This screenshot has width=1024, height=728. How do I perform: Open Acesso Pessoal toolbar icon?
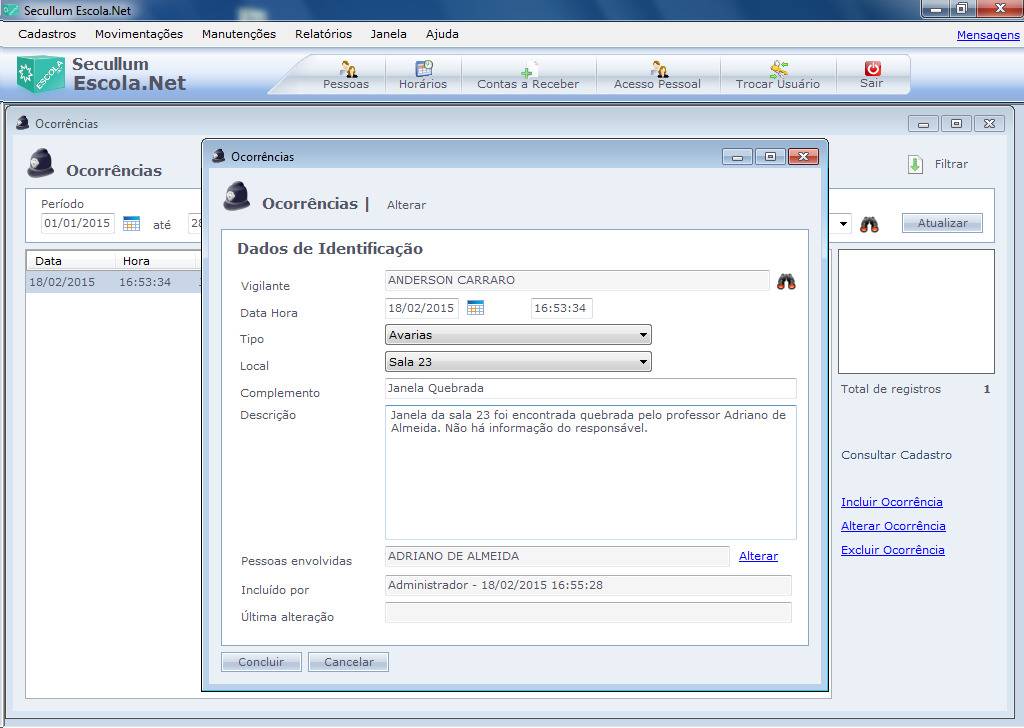[x=659, y=69]
